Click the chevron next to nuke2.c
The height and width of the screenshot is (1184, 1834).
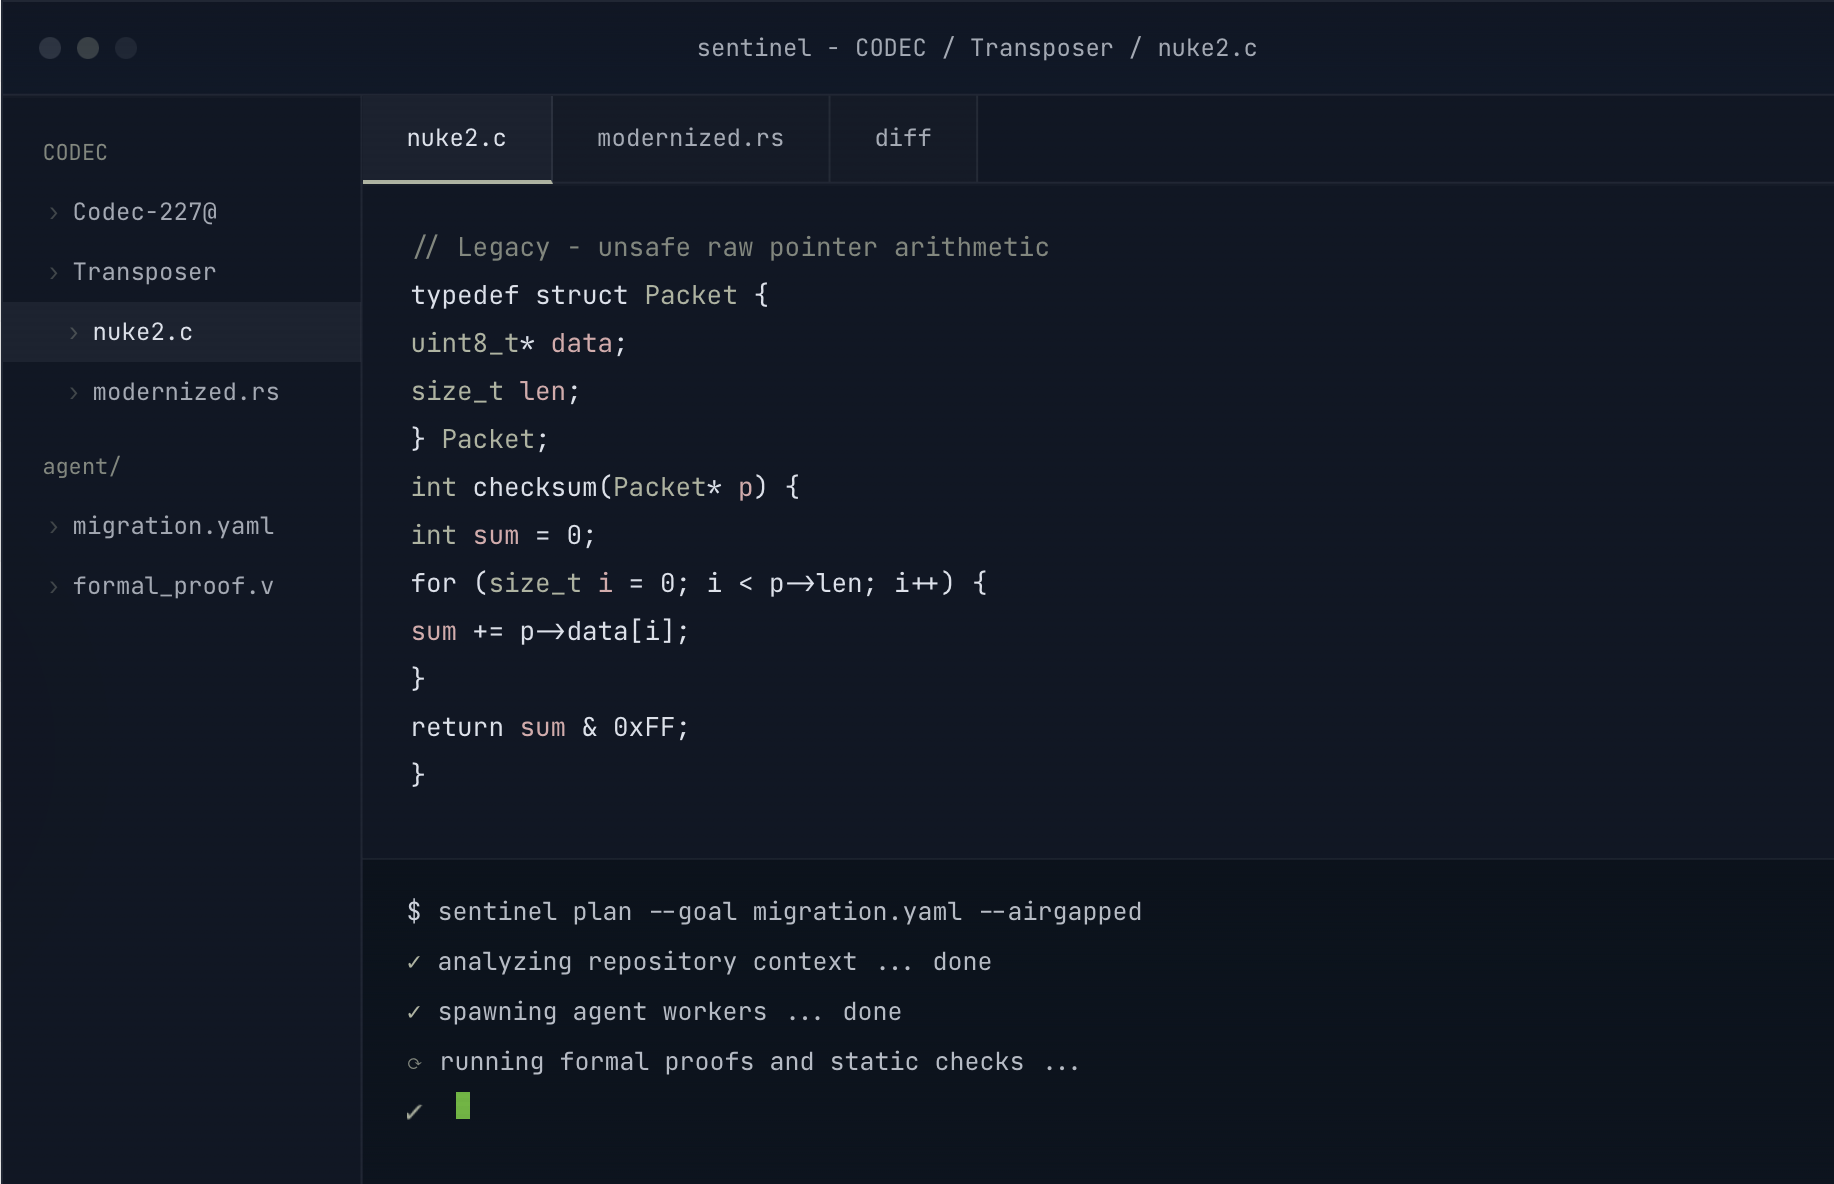[74, 333]
